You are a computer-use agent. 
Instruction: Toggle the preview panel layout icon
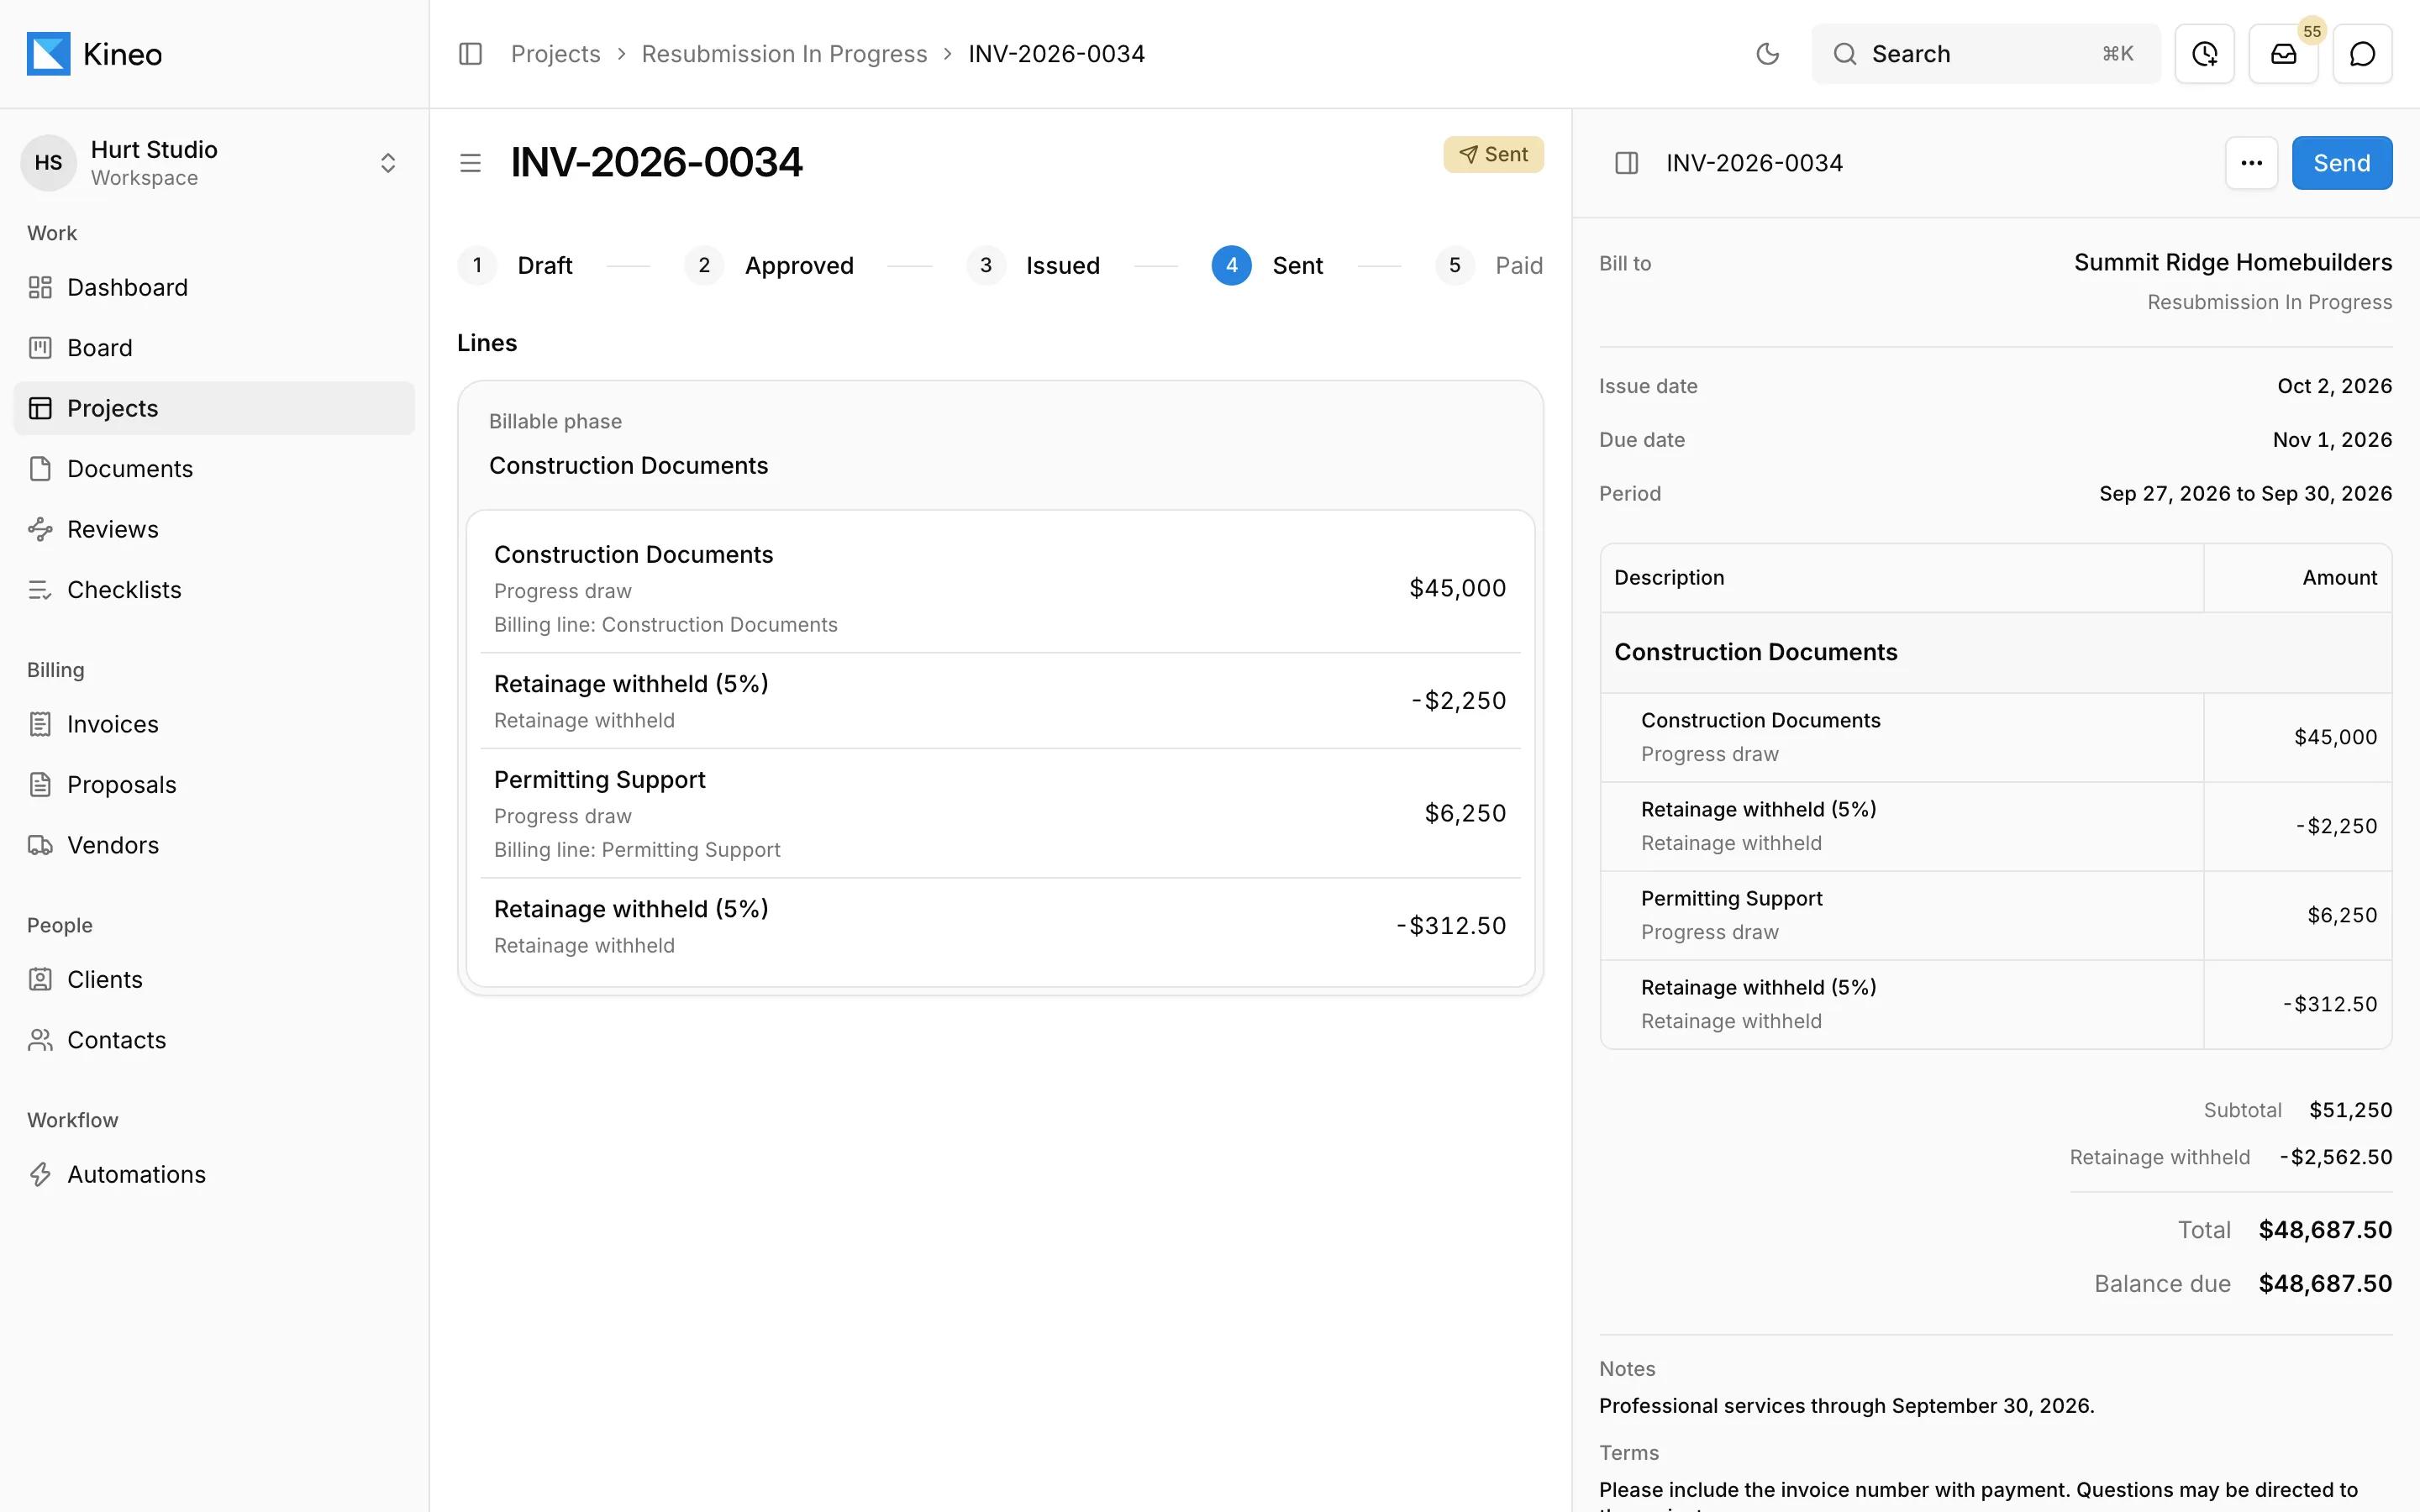click(x=1626, y=163)
